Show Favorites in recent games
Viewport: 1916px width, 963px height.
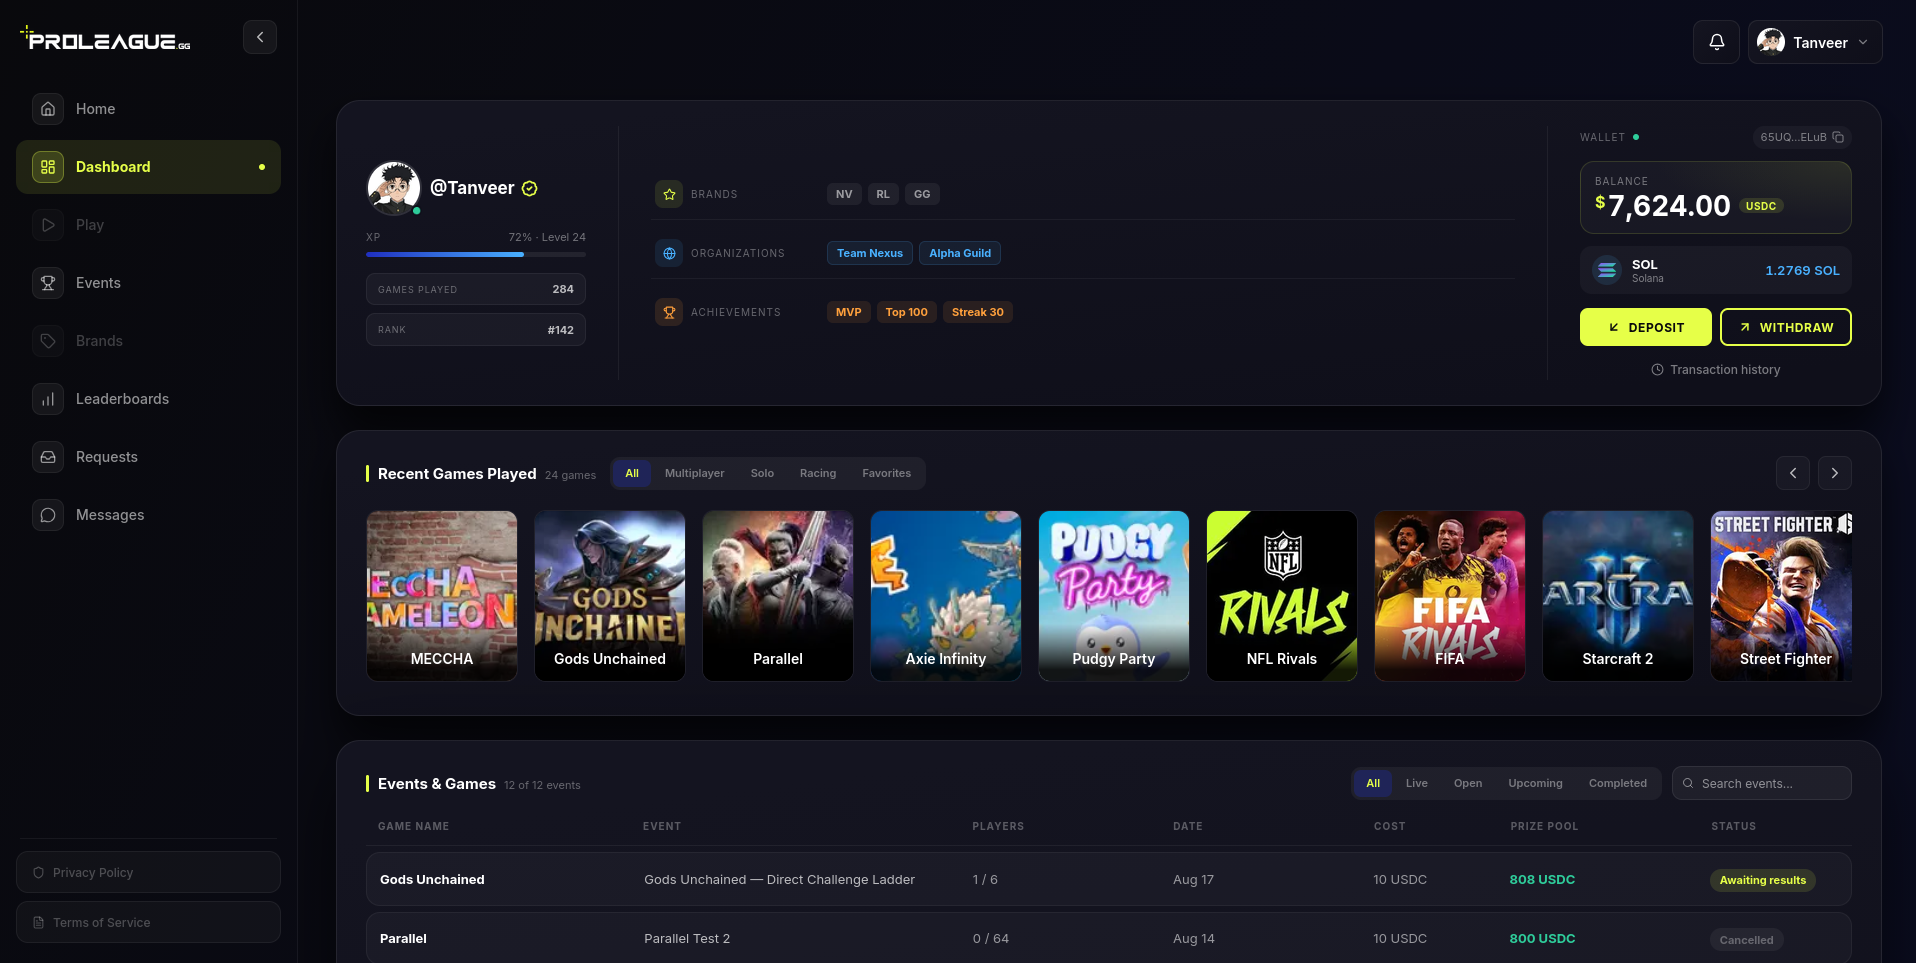(887, 473)
